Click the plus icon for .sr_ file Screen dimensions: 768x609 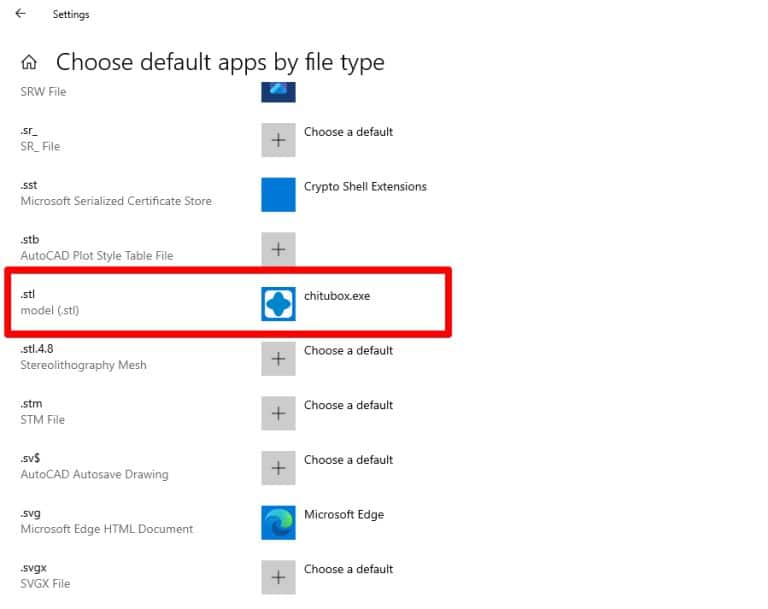click(278, 140)
